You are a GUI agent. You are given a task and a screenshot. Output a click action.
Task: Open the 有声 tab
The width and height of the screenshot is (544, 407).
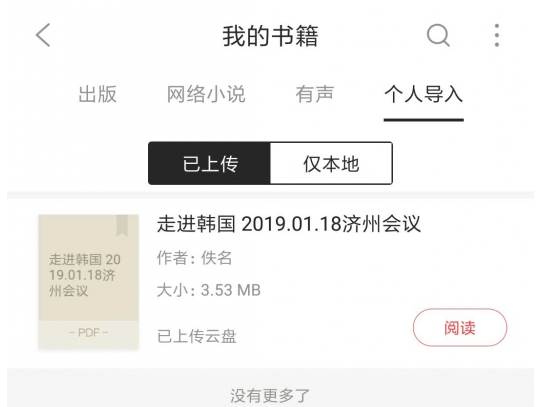click(315, 94)
